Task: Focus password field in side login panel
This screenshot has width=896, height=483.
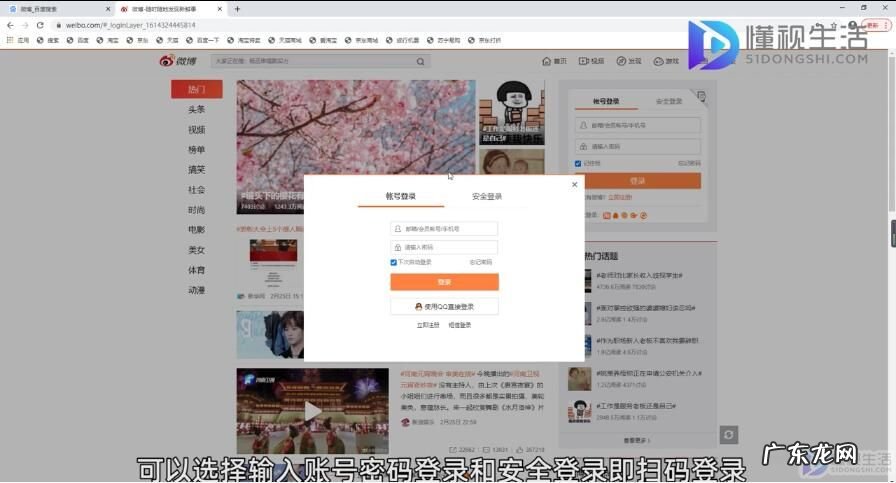Action: tap(638, 146)
